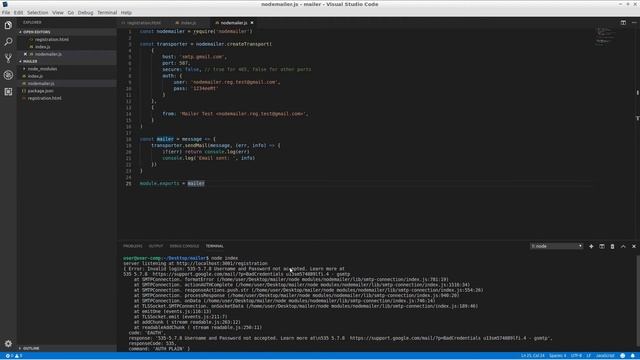Switch to the Output panel tab
This screenshot has width=640, height=360.
tap(156, 246)
